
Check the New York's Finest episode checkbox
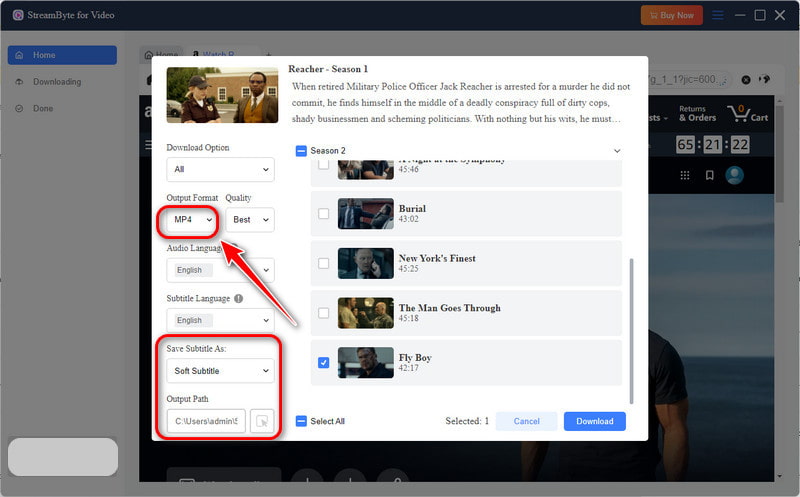coord(323,263)
